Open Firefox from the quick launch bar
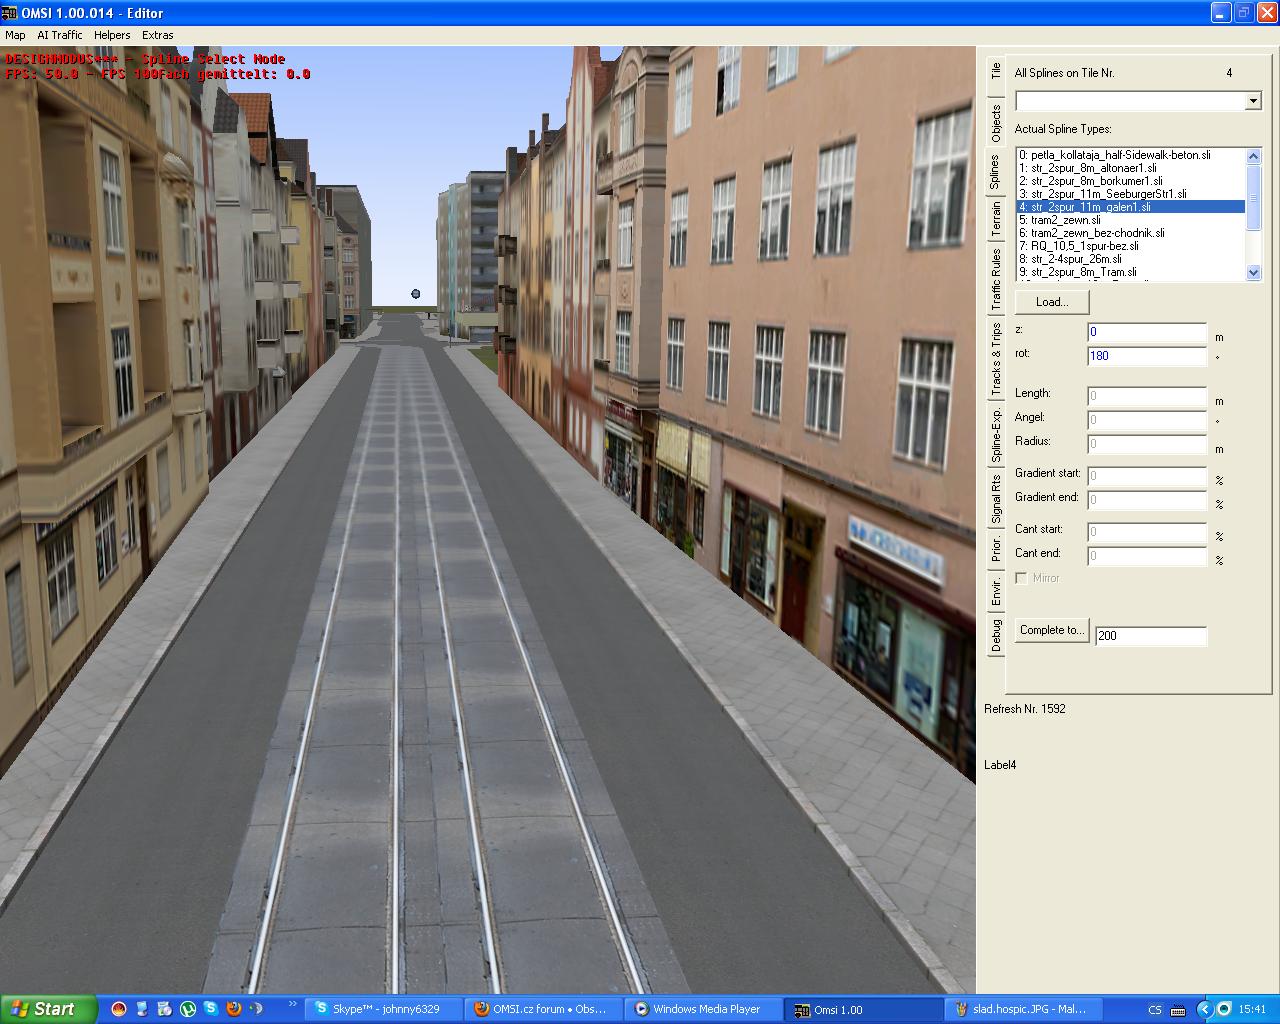This screenshot has height=1024, width=1280. 233,1009
